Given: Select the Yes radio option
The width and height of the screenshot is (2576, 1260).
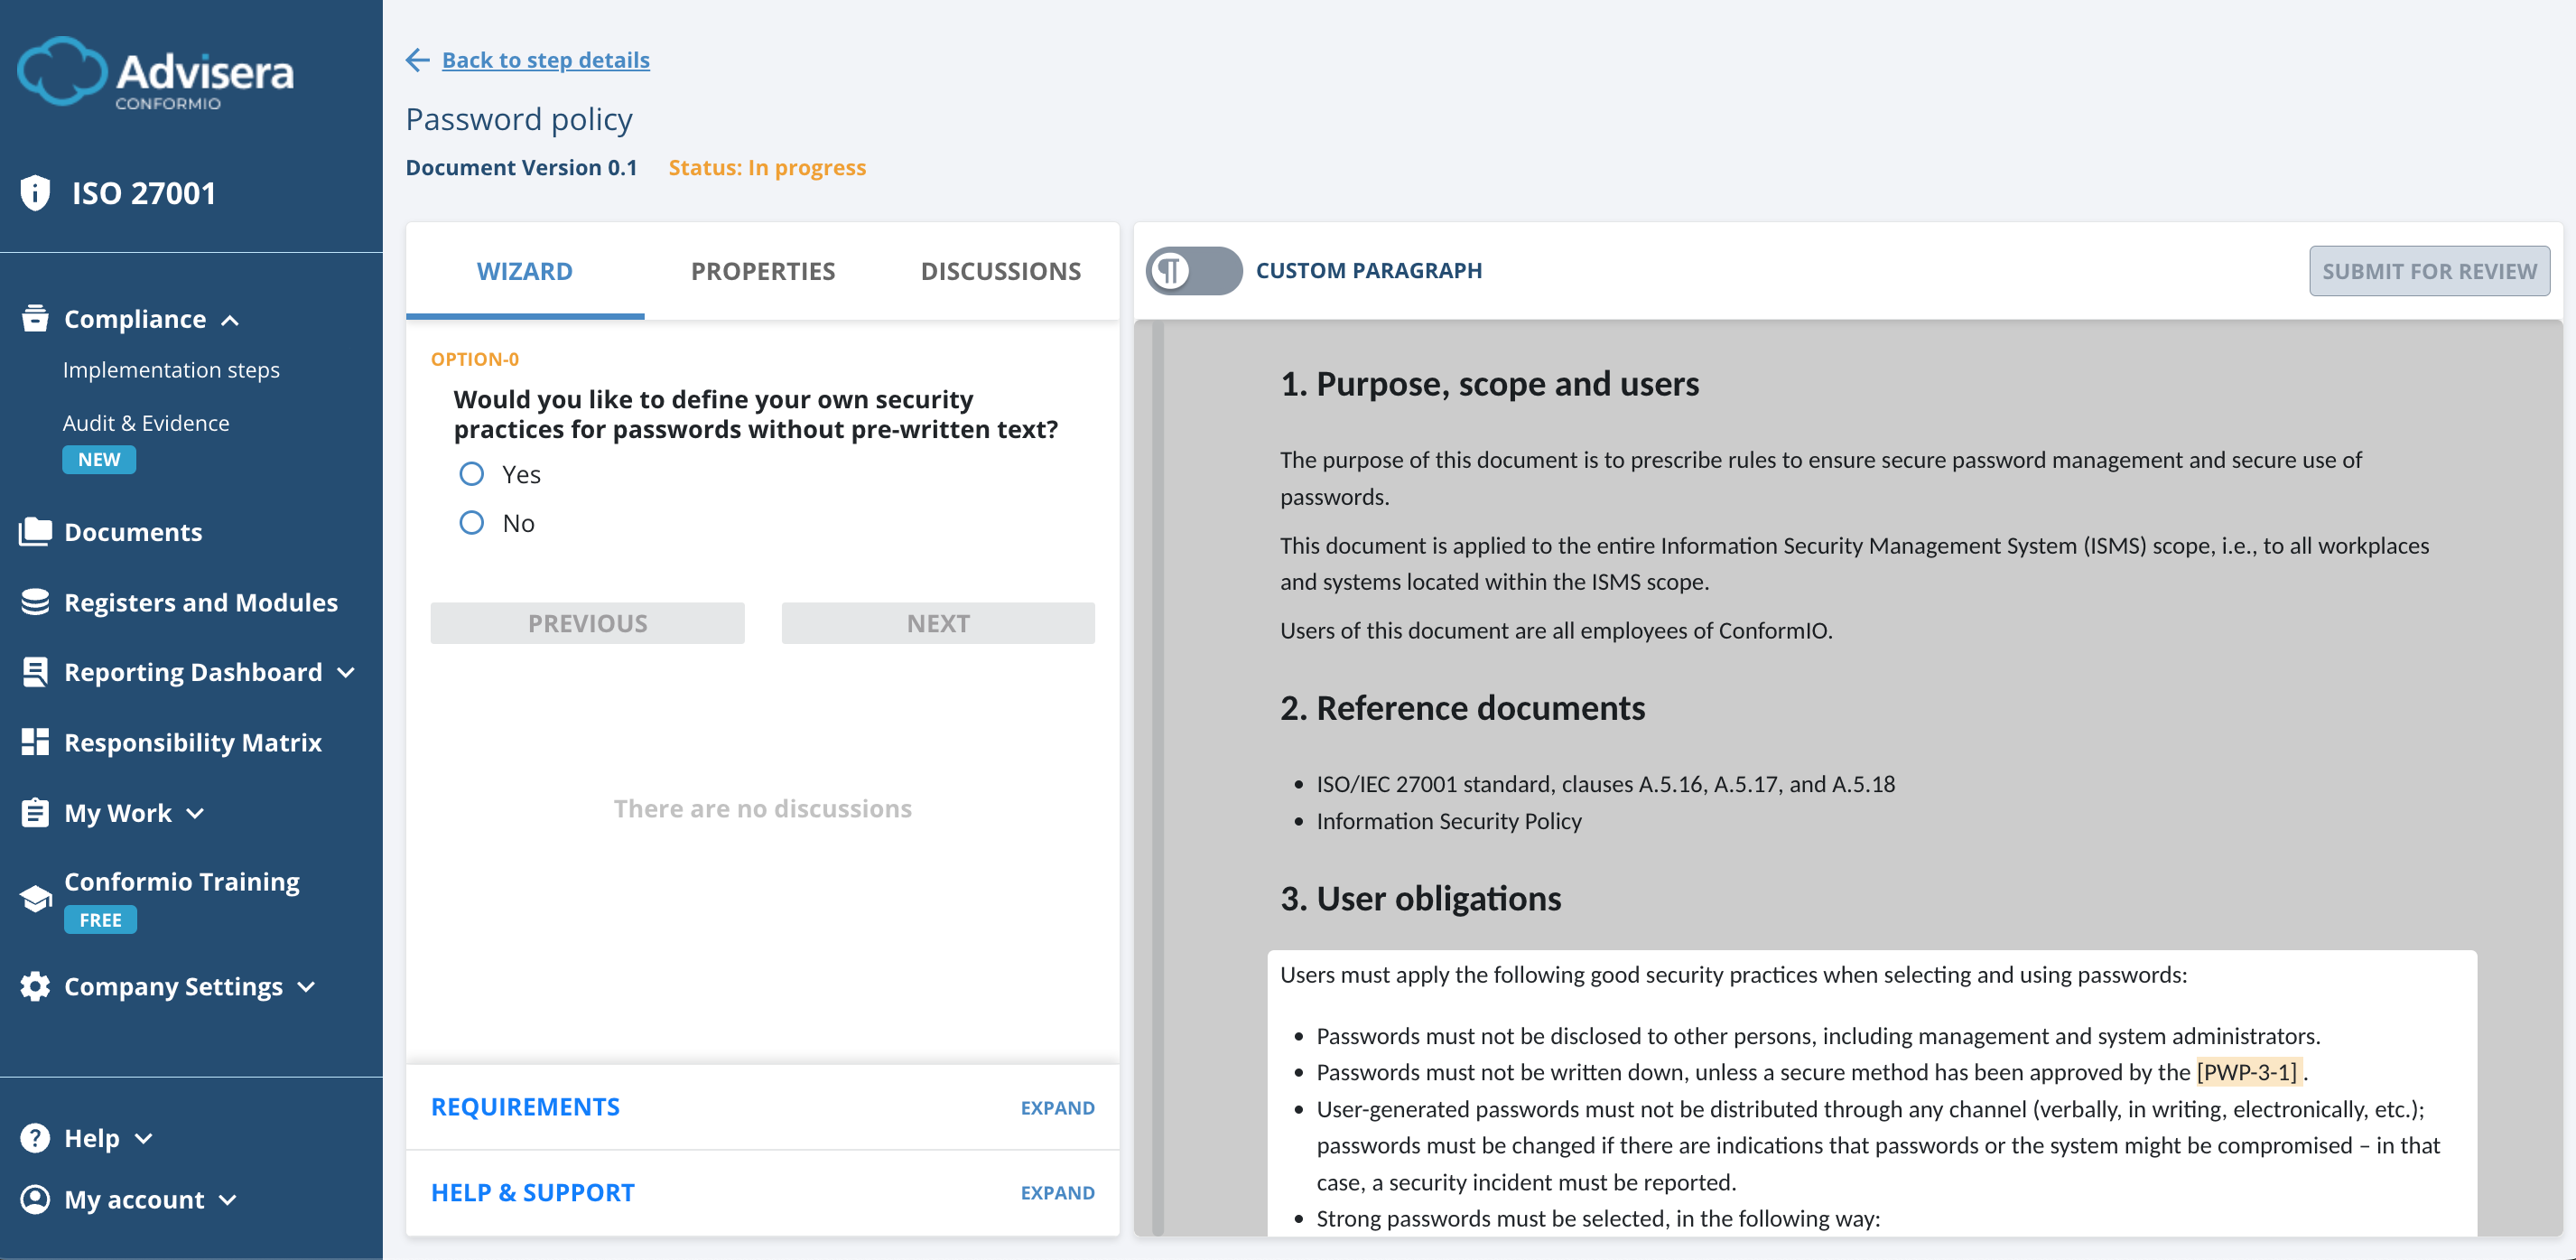Looking at the screenshot, I should [471, 473].
